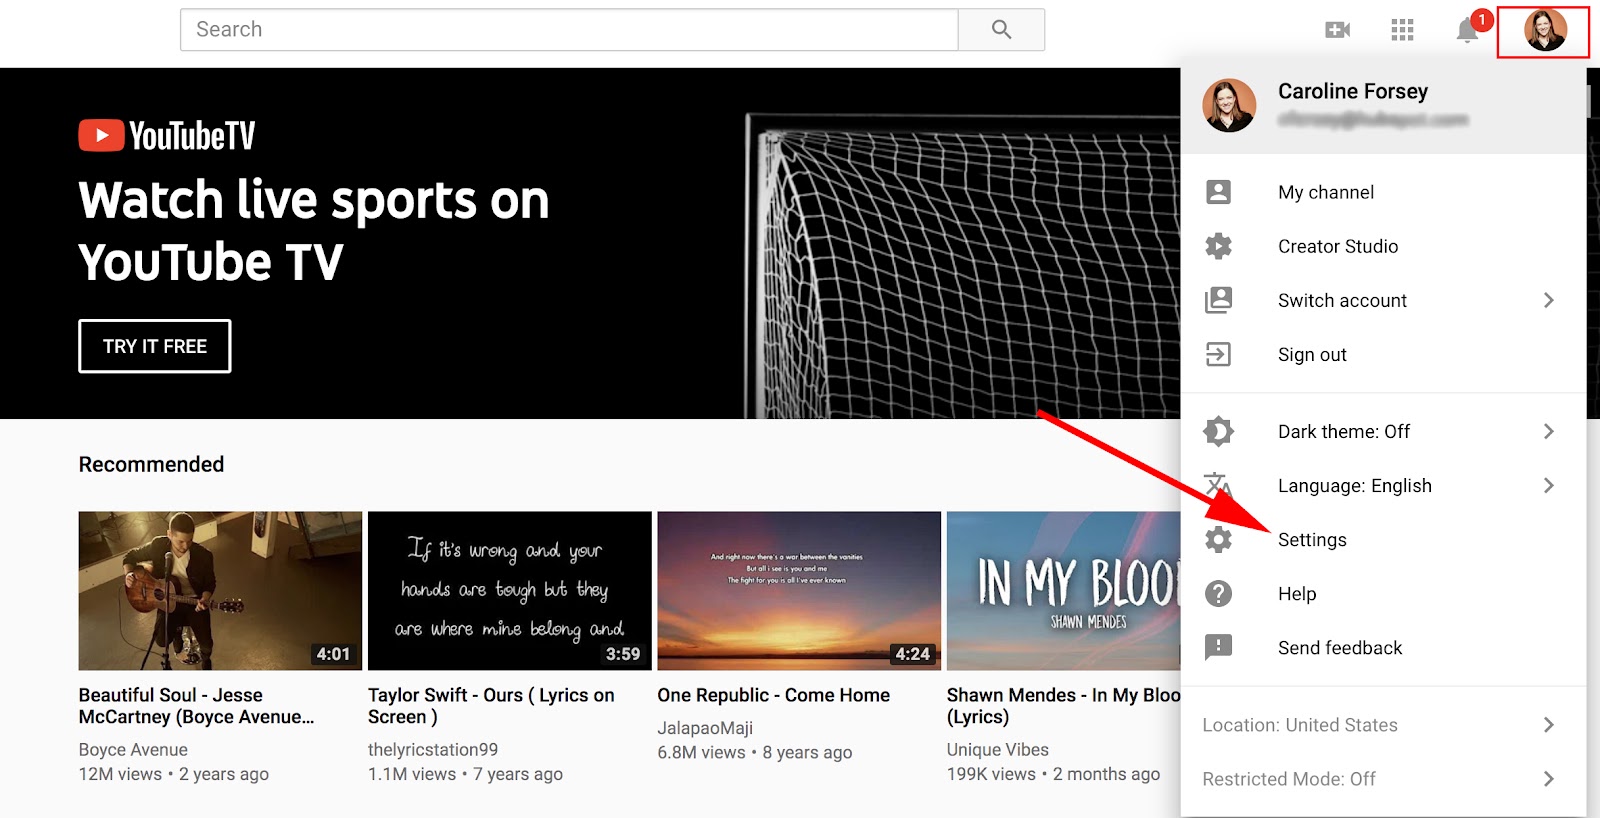
Task: Open the JalapaoMaji channel link
Action: tap(705, 728)
